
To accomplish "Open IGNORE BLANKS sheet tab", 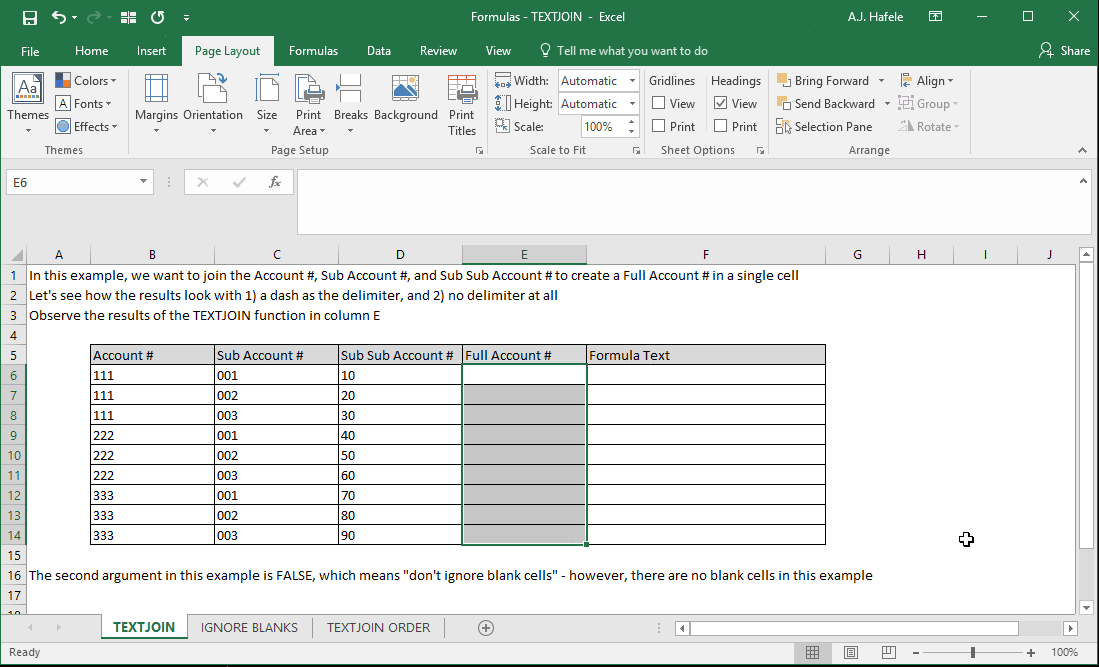I will coord(250,628).
